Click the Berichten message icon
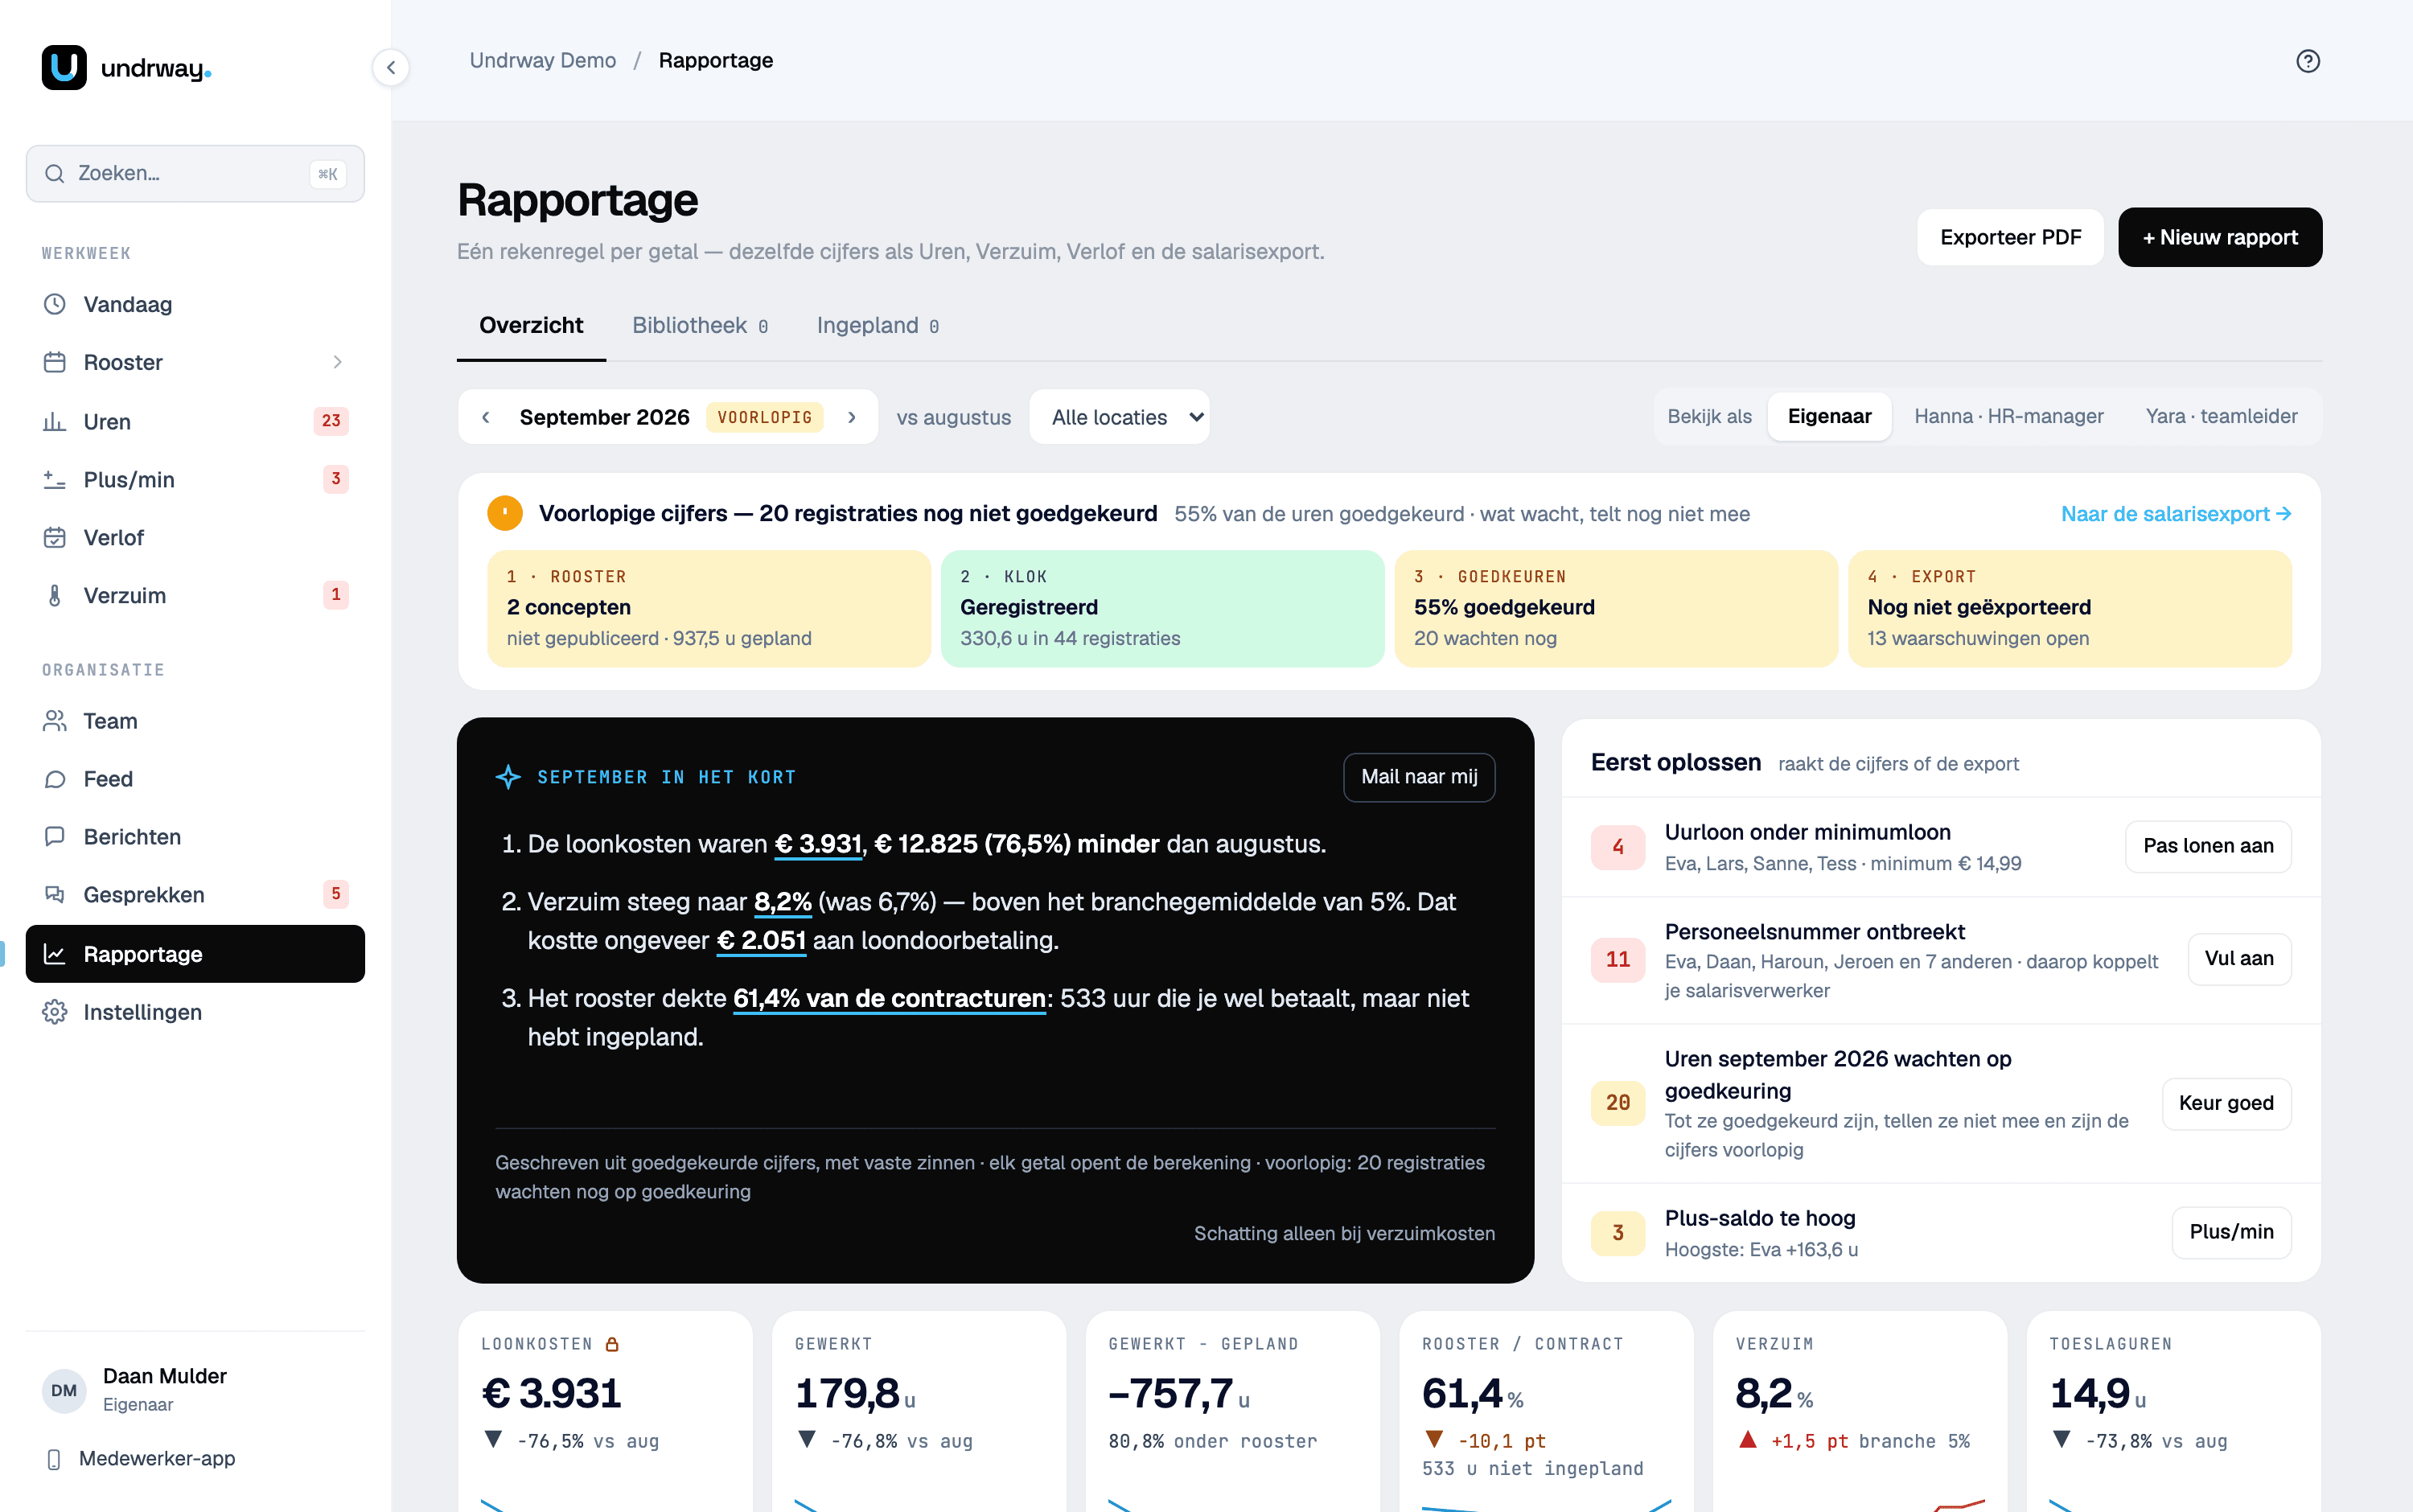Viewport: 2413px width, 1512px height. (55, 836)
